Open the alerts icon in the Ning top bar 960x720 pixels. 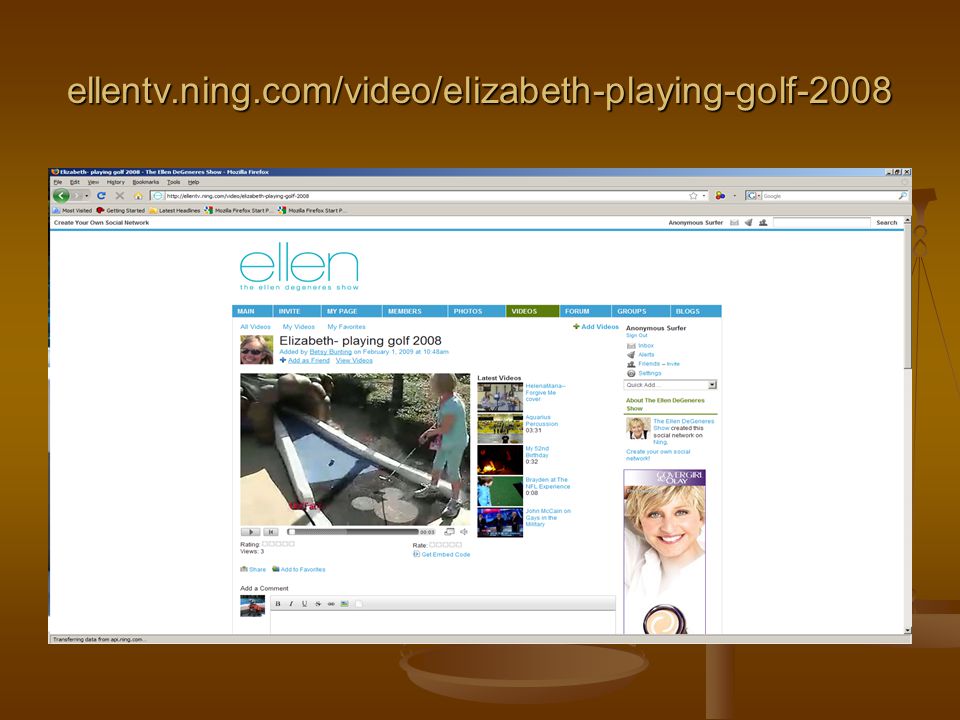(748, 223)
